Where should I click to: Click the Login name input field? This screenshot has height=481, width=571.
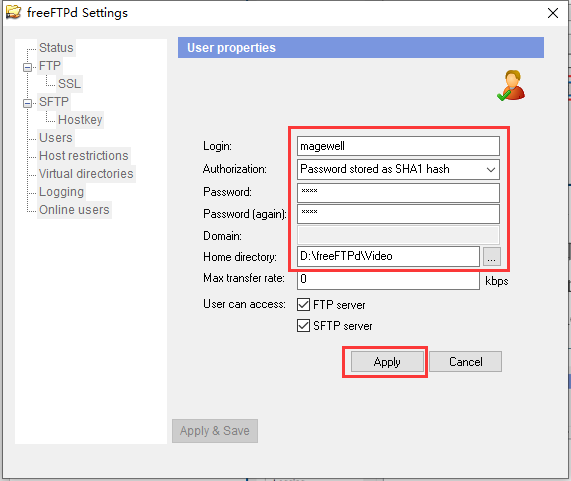[x=398, y=146]
